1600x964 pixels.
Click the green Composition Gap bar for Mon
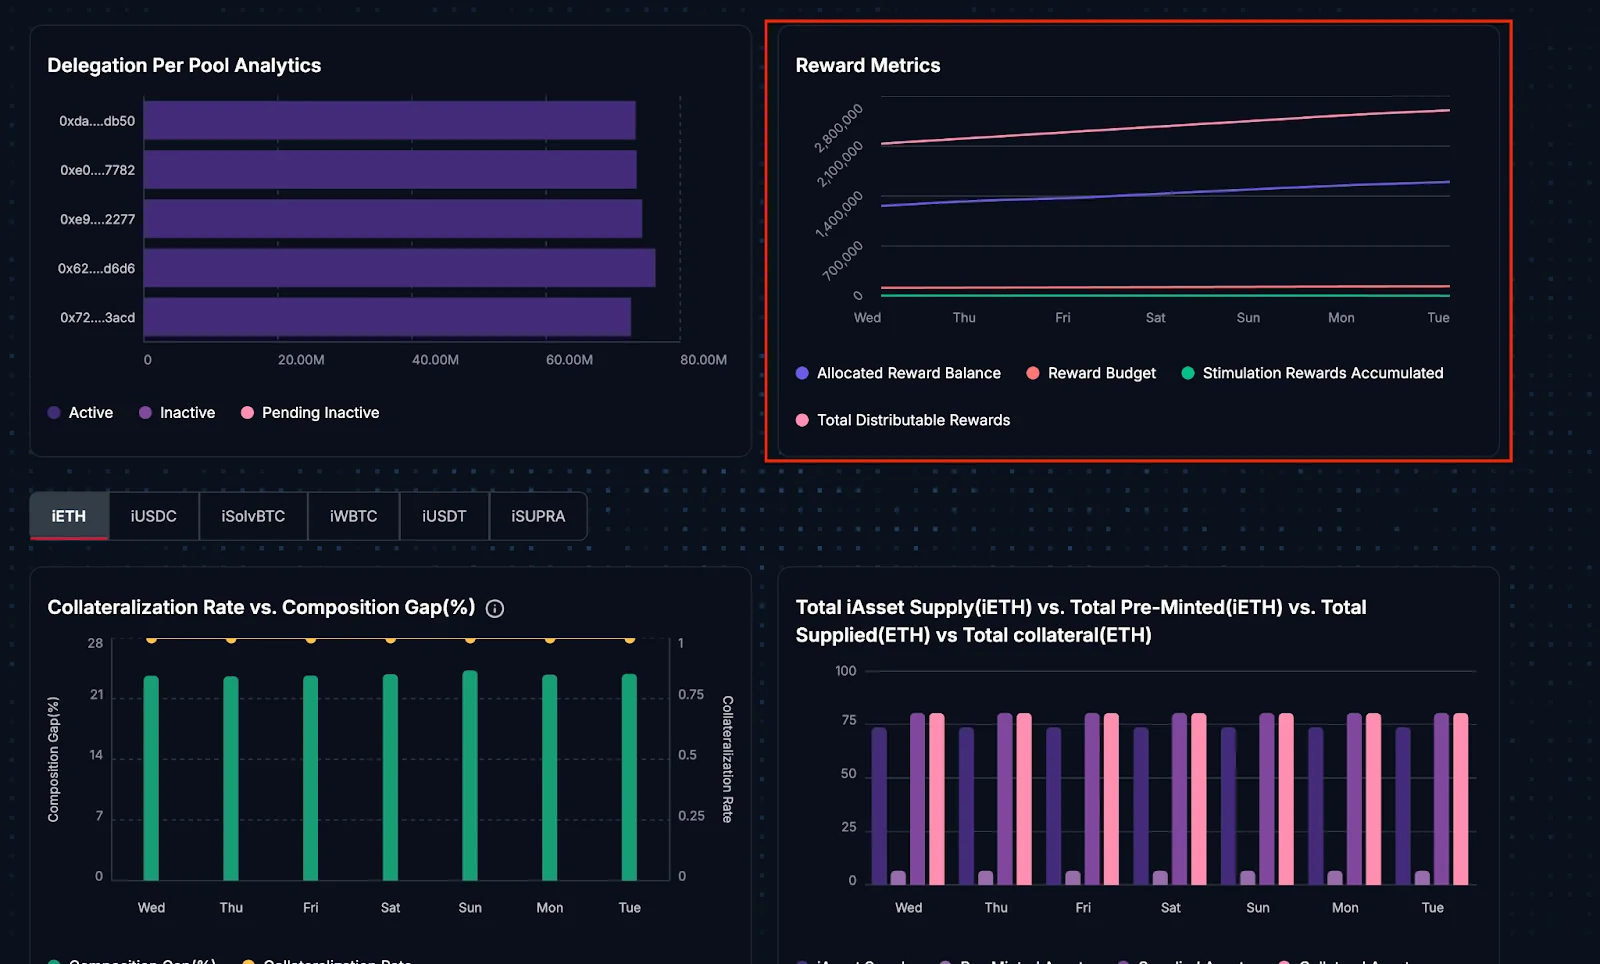(x=550, y=777)
